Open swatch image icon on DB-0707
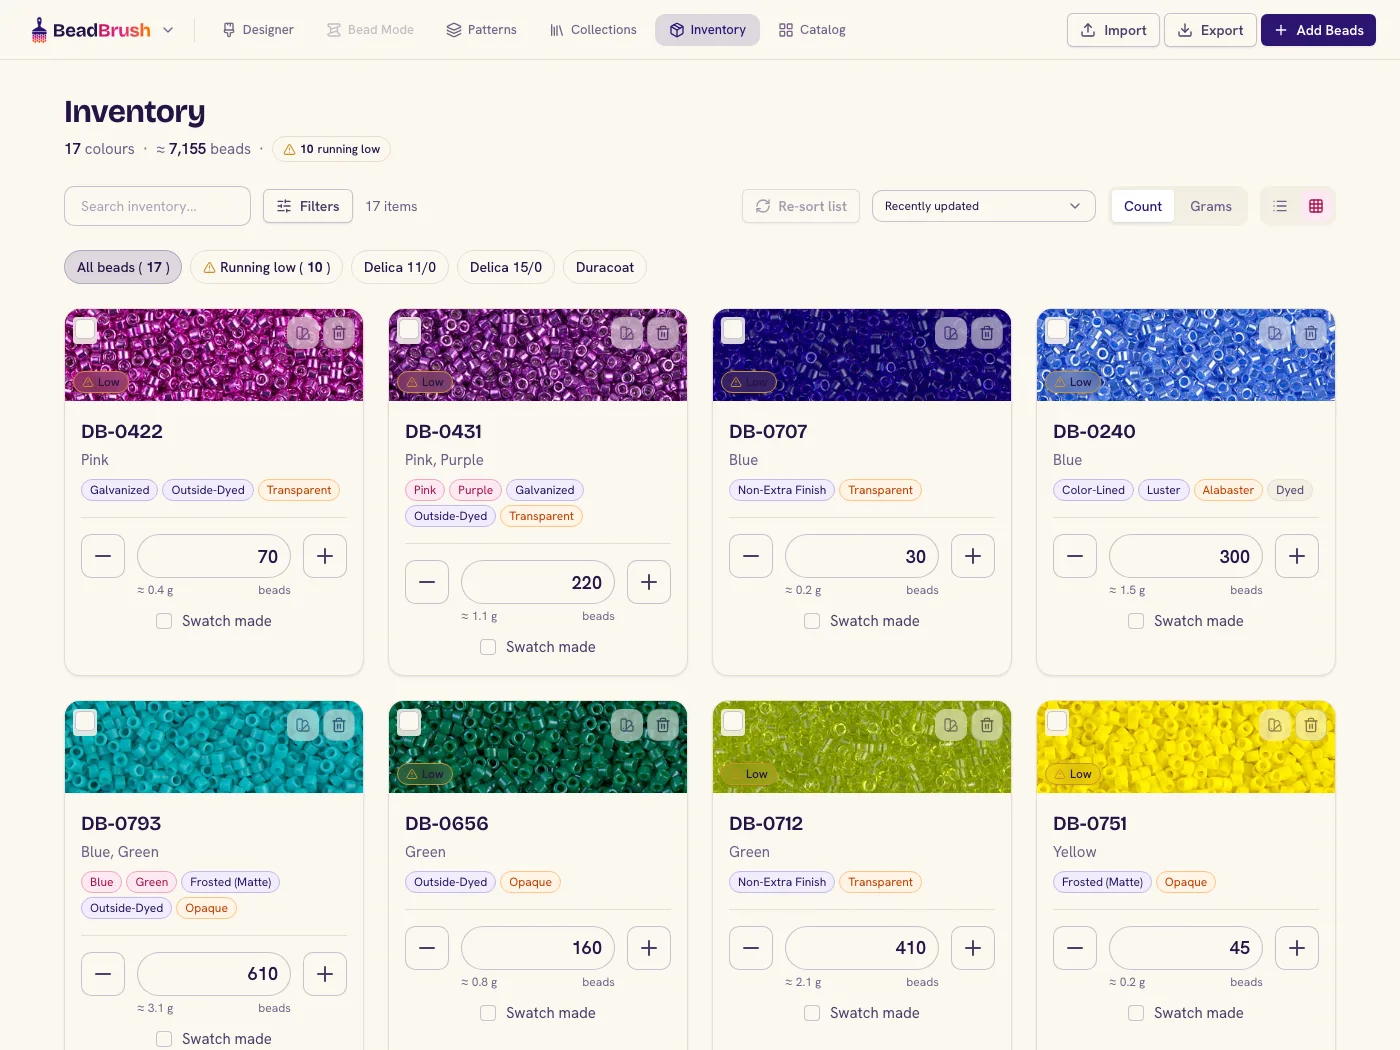The image size is (1400, 1050). tap(951, 333)
